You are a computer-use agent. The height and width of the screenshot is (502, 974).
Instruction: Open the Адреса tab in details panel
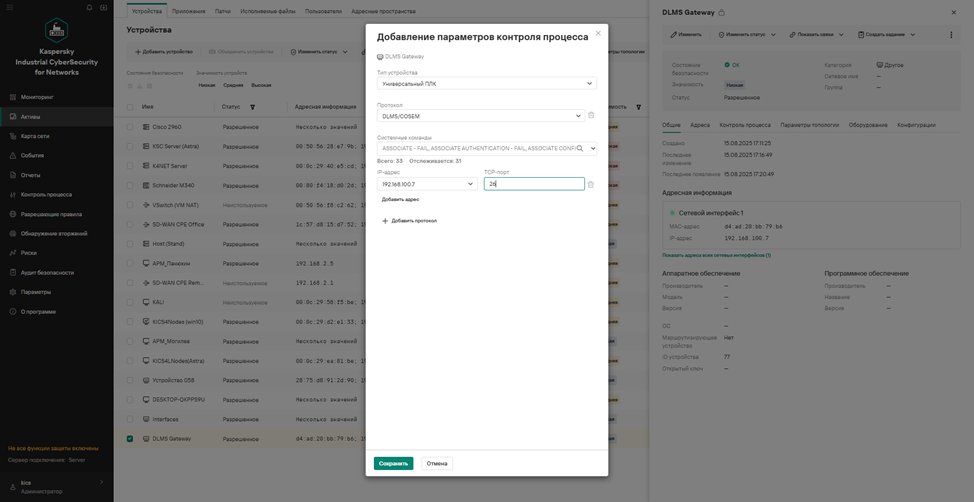point(700,125)
